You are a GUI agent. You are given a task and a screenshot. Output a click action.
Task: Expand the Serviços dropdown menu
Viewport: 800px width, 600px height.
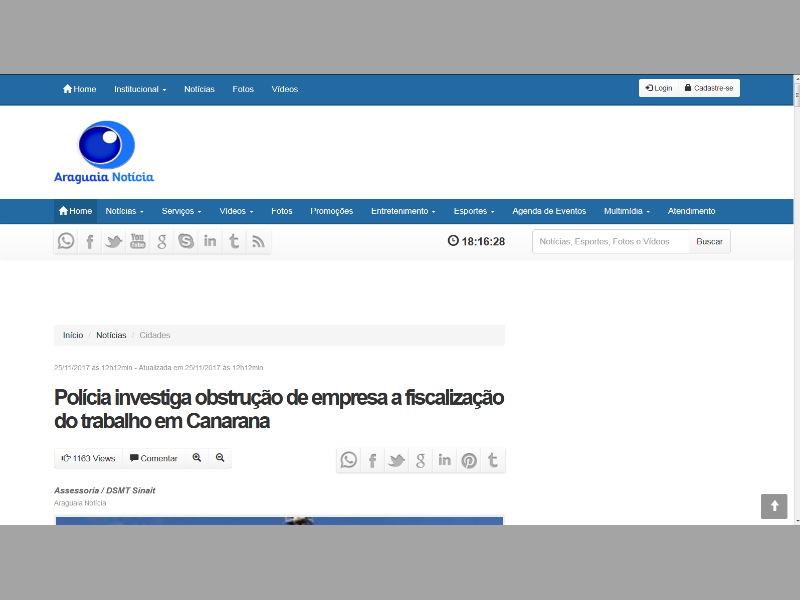[182, 211]
